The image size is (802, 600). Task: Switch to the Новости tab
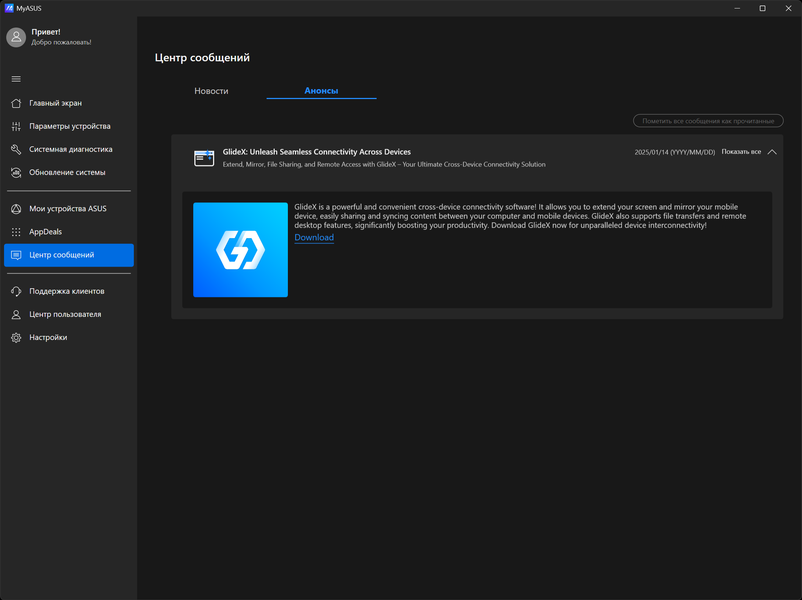click(211, 91)
